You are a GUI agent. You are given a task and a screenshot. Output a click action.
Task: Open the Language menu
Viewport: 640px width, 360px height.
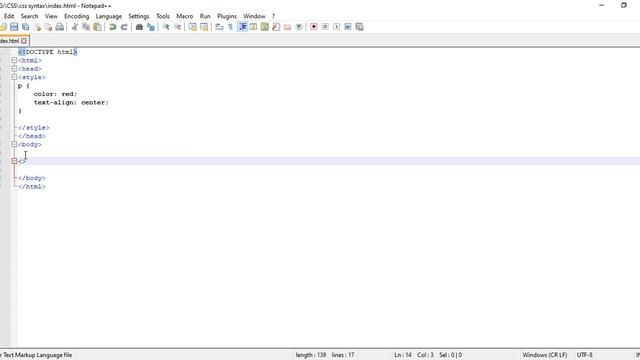coord(109,16)
